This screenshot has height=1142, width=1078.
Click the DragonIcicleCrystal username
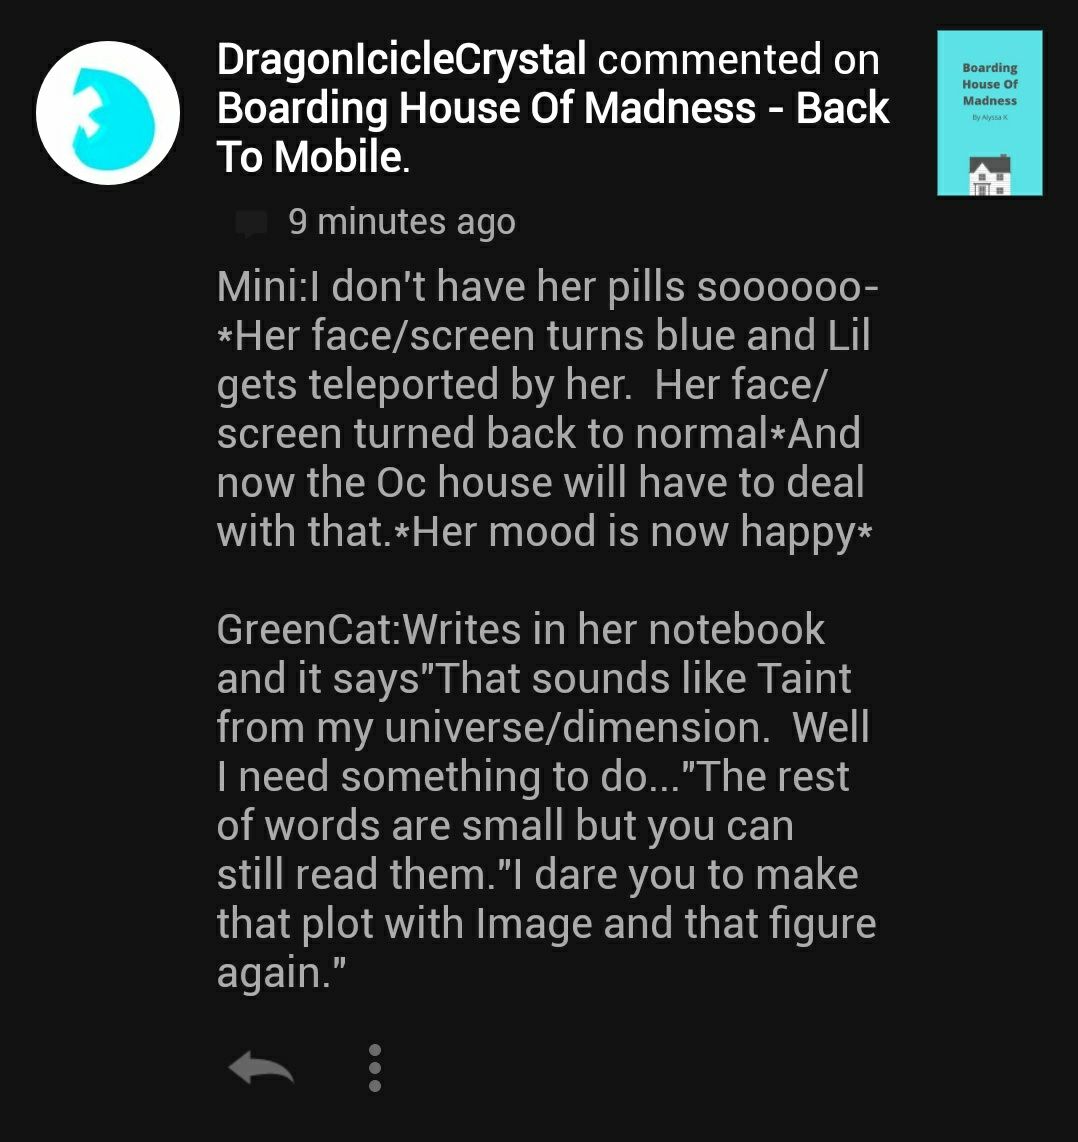point(401,58)
